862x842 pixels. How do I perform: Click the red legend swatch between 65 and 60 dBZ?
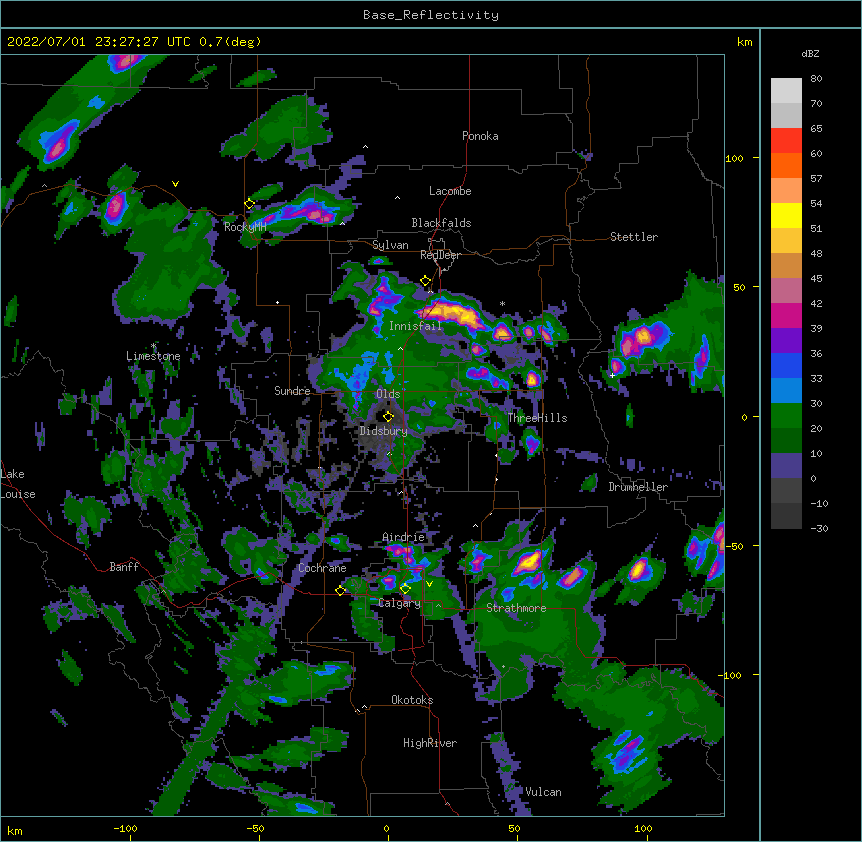click(x=786, y=141)
